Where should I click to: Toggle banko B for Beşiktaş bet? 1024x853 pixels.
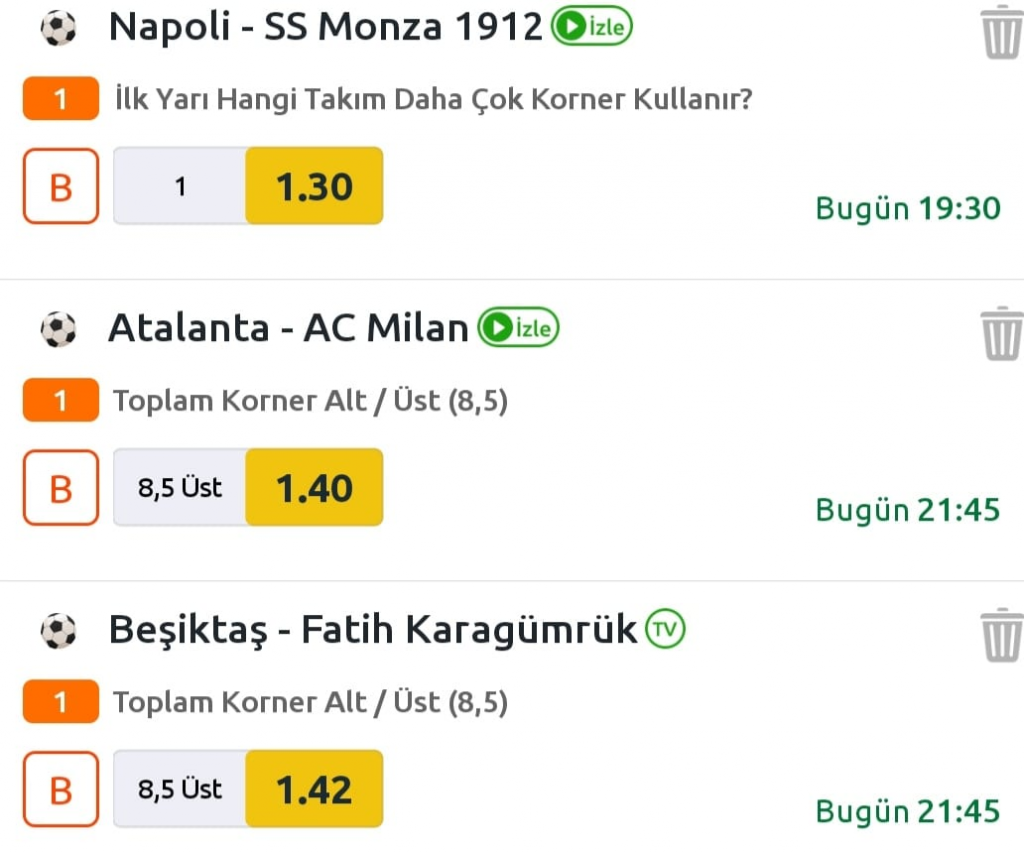point(61,789)
